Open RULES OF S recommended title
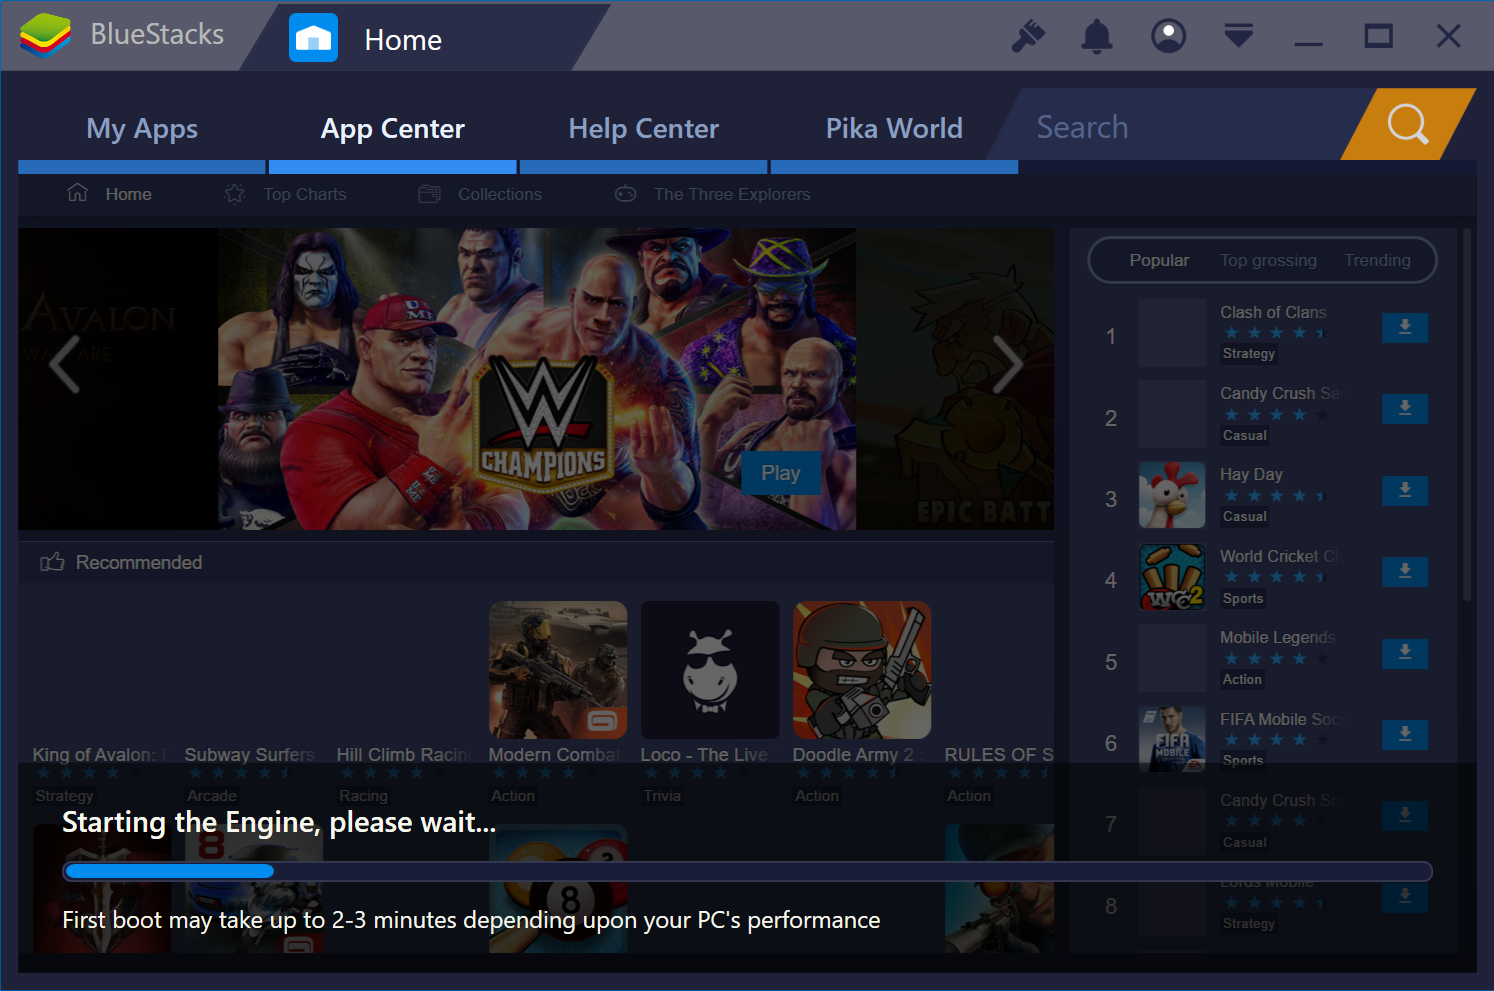This screenshot has height=991, width=1494. click(x=999, y=755)
